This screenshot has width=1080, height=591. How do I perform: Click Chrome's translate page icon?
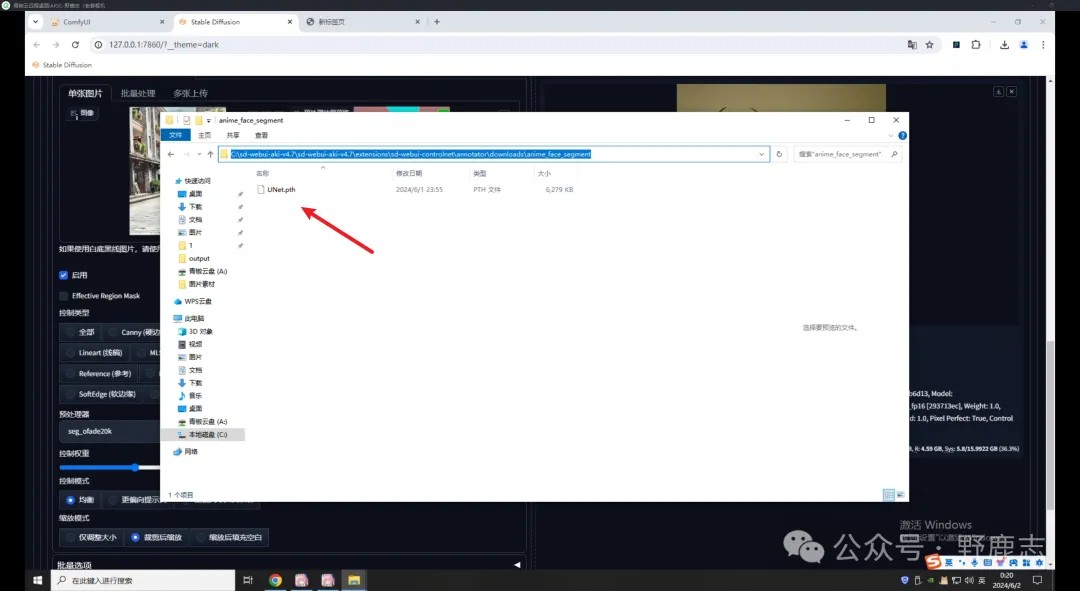click(912, 45)
